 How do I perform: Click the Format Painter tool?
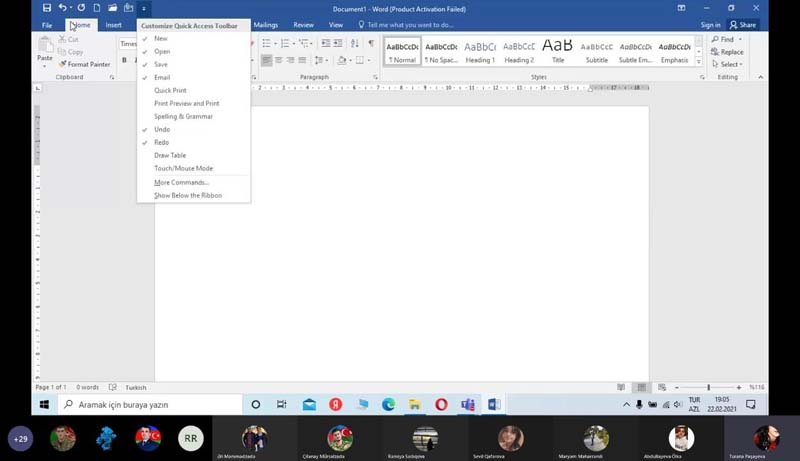84,64
